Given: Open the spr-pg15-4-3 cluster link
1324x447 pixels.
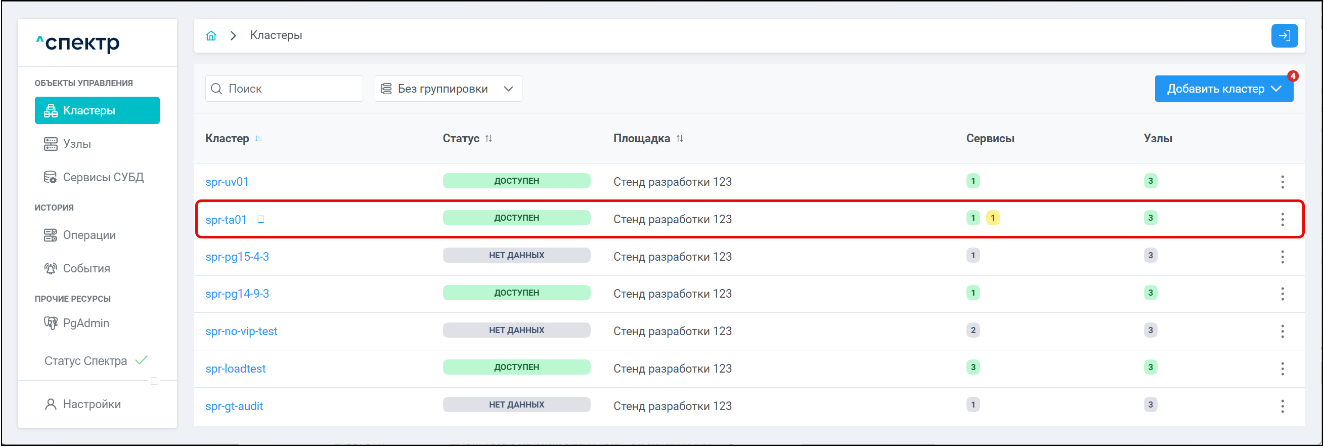Looking at the screenshot, I should click(237, 257).
